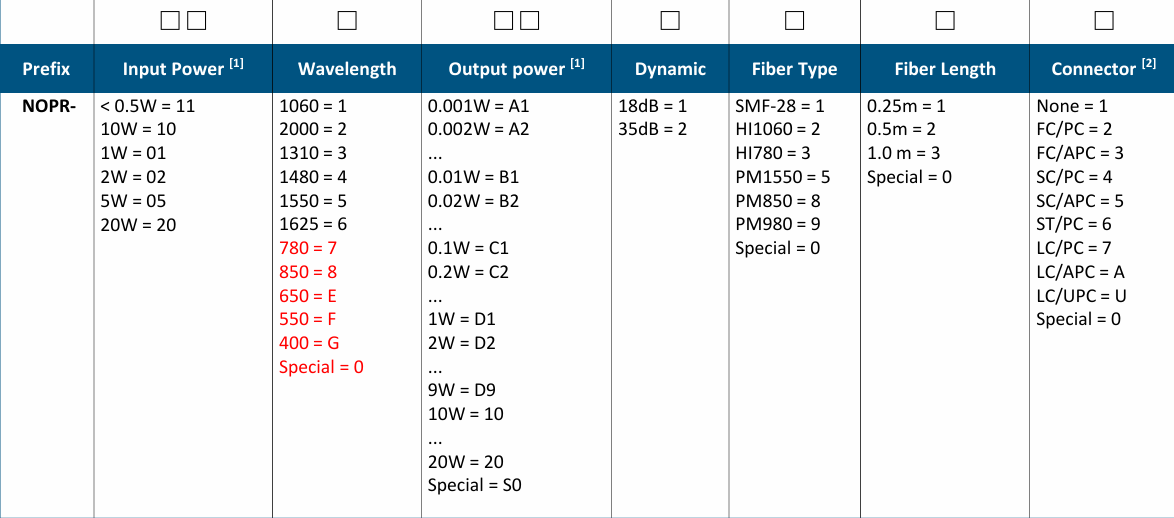
Task: Check the first box above Input Power
Action: pos(171,20)
